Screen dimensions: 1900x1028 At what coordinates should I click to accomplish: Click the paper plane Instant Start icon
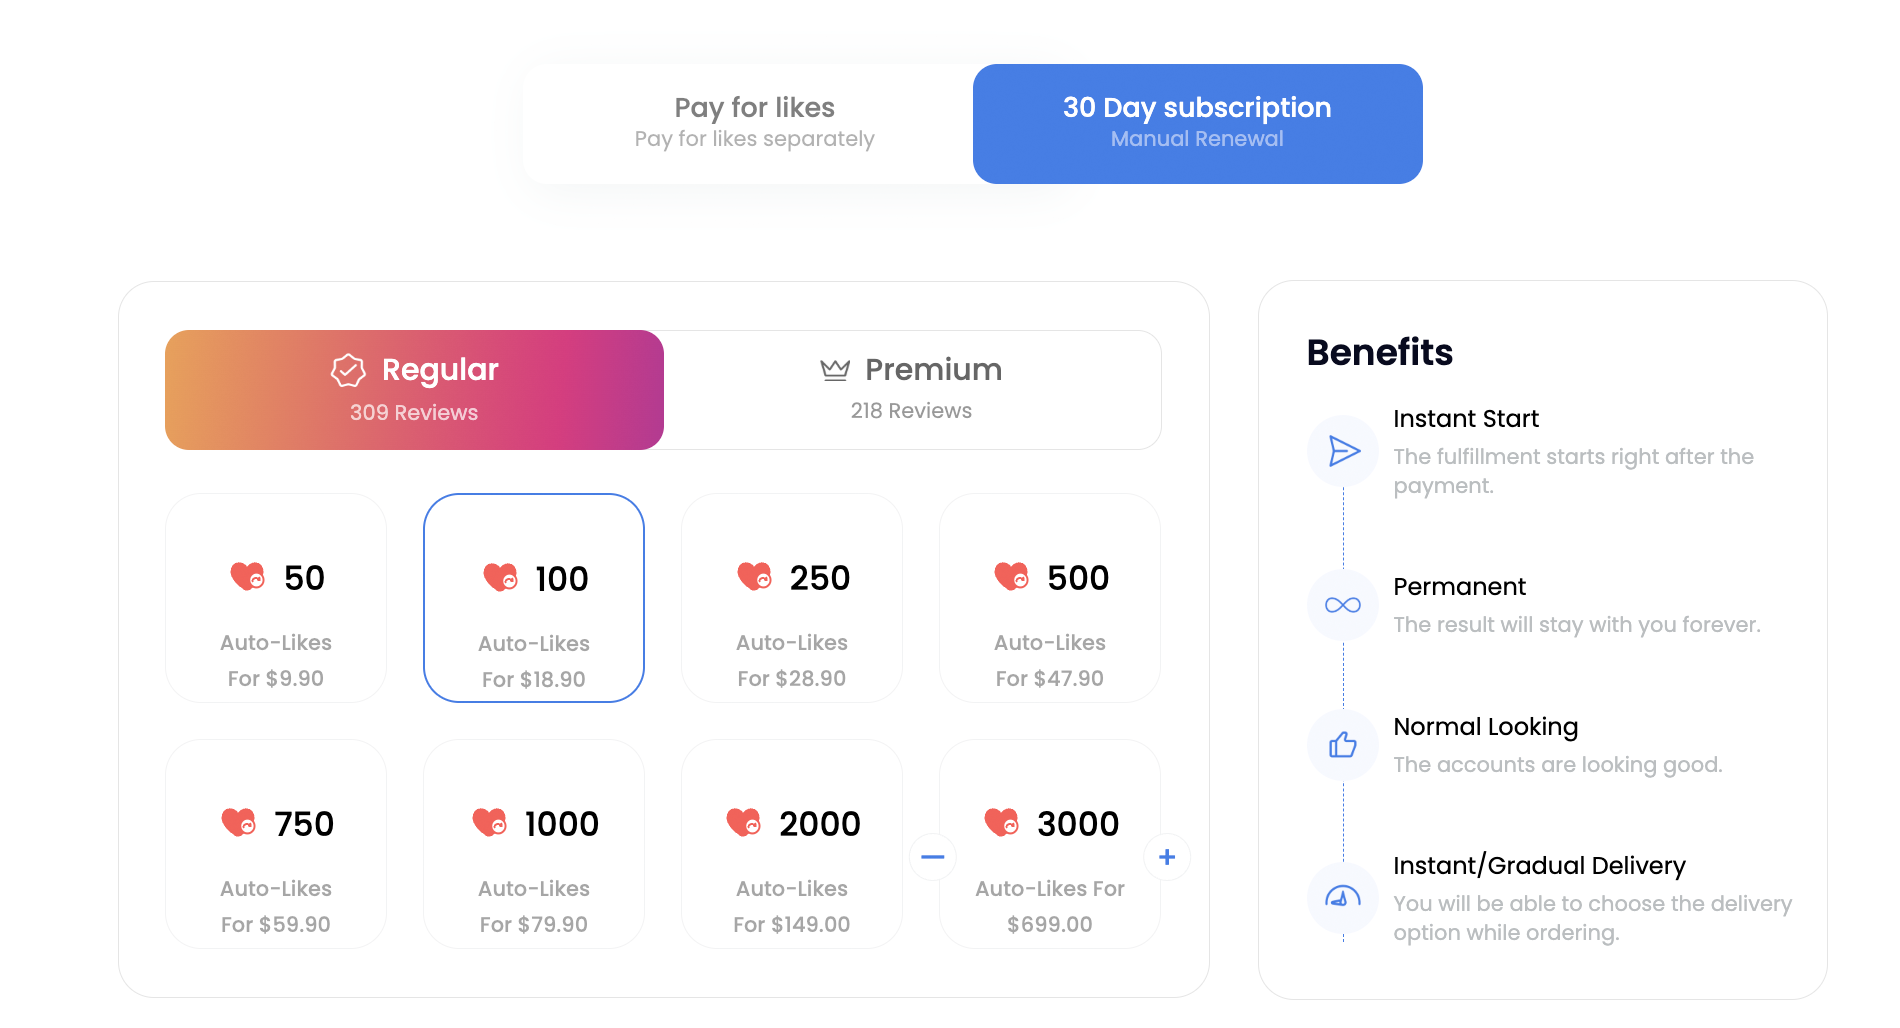pos(1343,451)
